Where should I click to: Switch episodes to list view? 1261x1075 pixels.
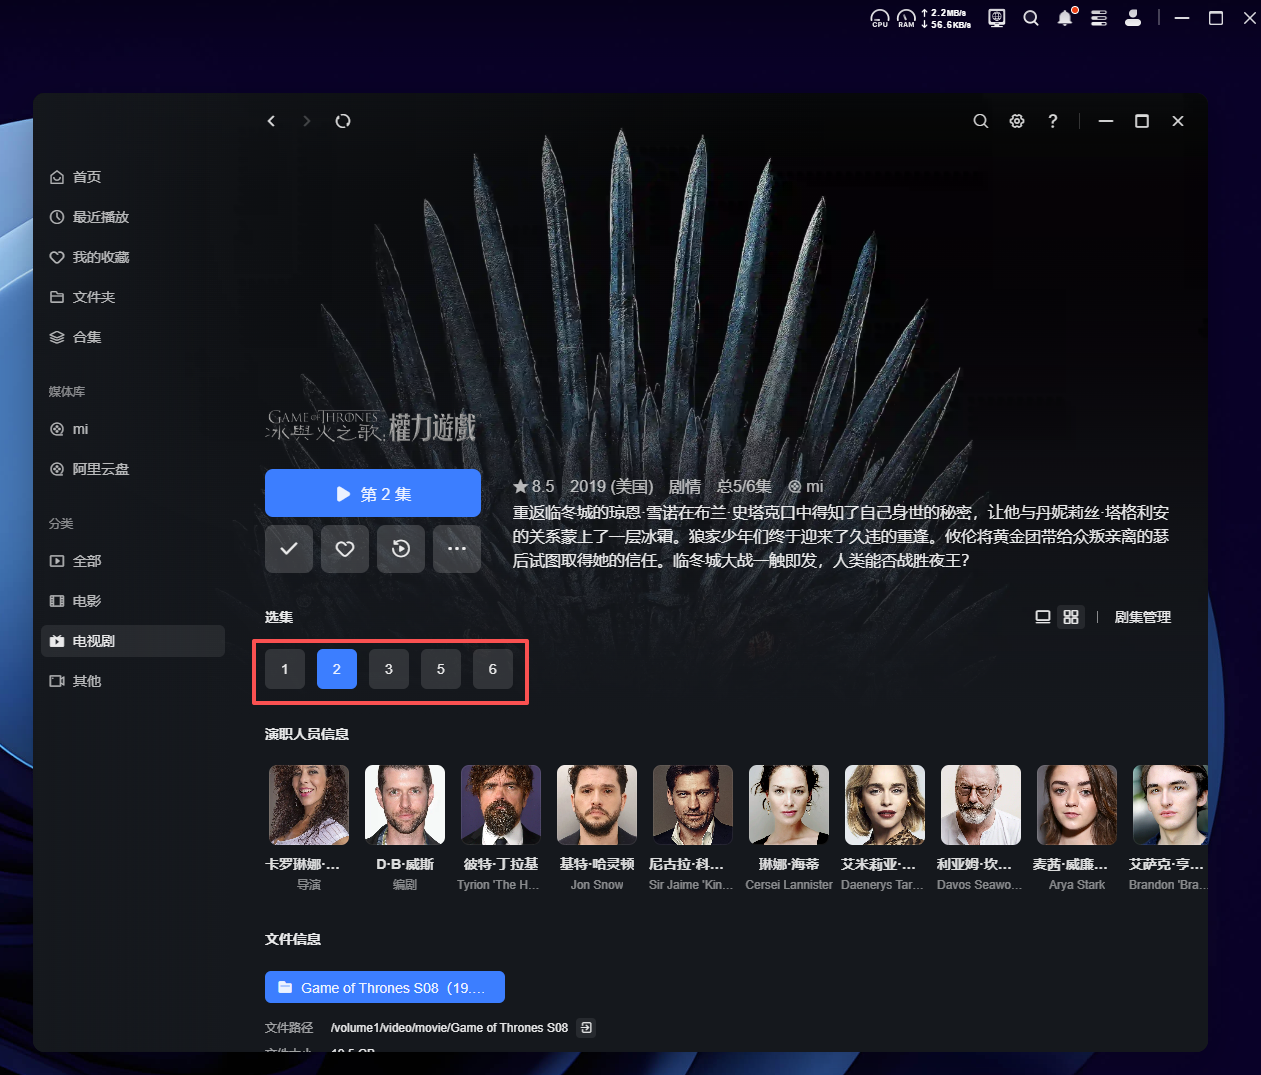(x=1043, y=617)
